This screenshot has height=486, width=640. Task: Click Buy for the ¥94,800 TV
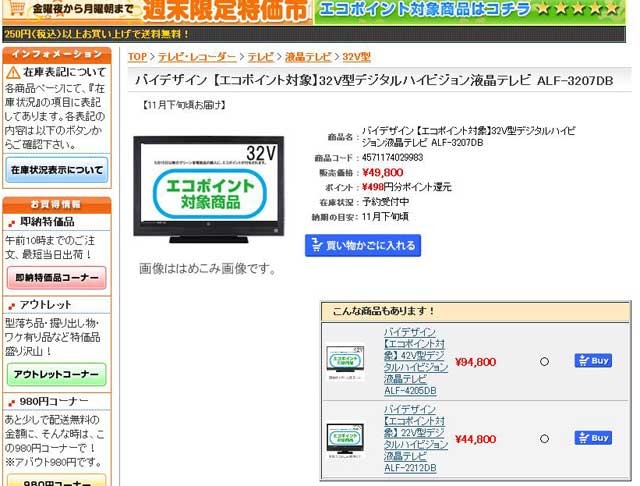[x=593, y=361]
